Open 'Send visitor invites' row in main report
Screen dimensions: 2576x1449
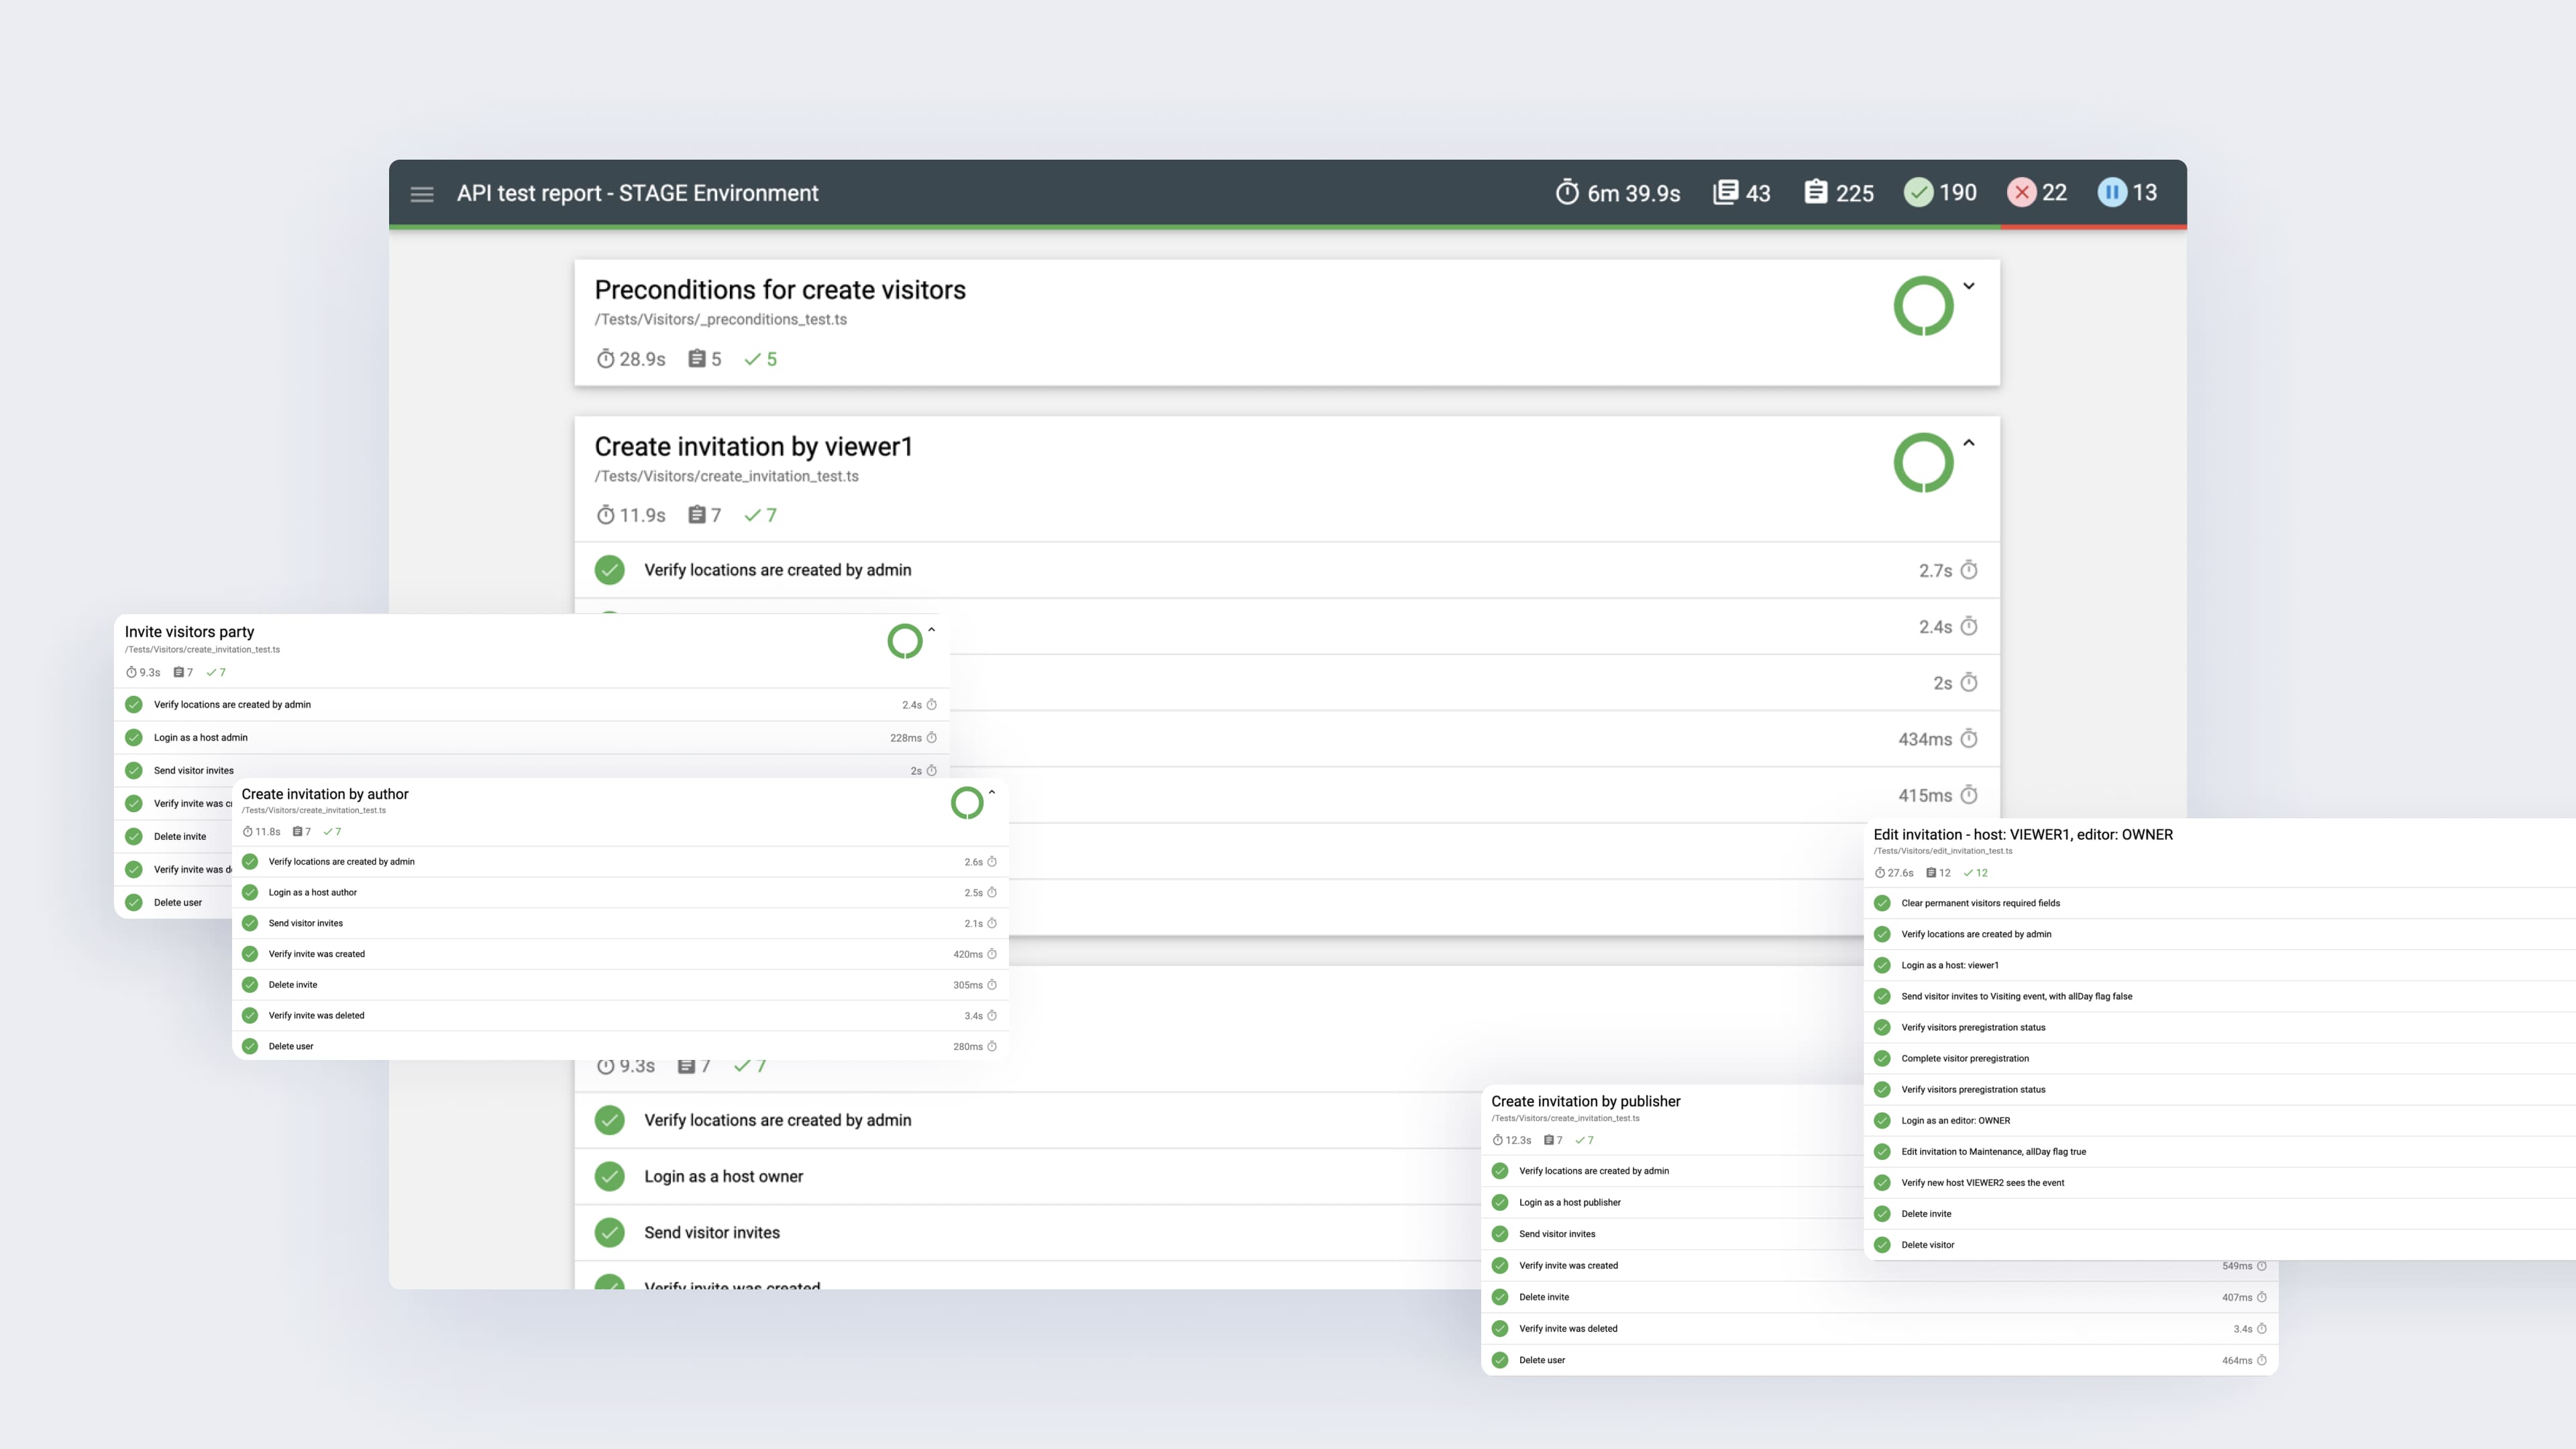(x=711, y=1232)
